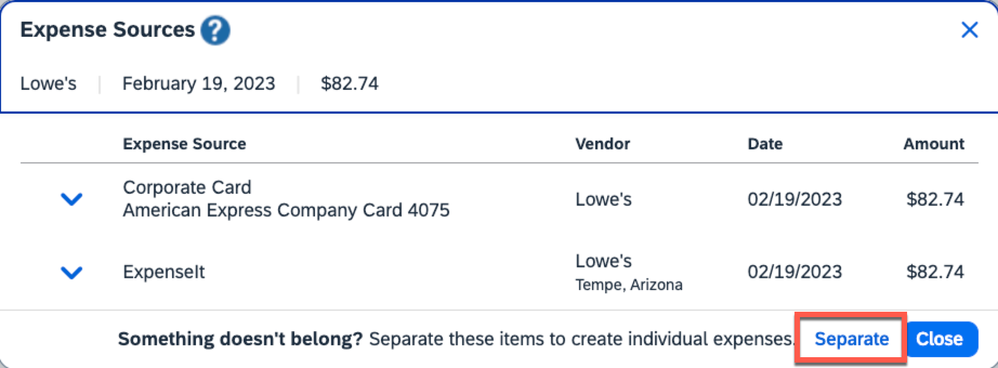
Task: Click the 02/19/2023 date in Corporate Card row
Action: coord(795,199)
